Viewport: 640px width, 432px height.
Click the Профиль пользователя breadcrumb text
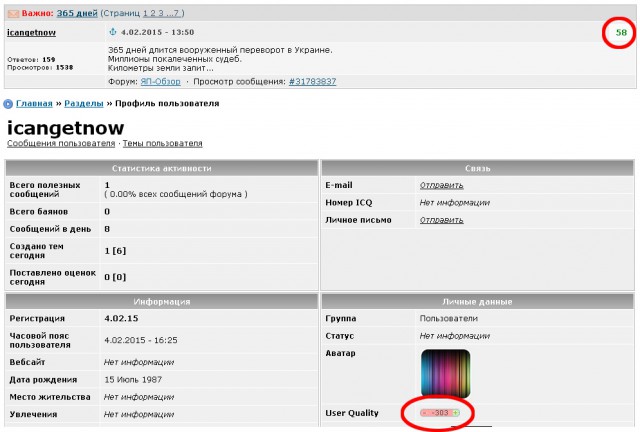coord(167,104)
